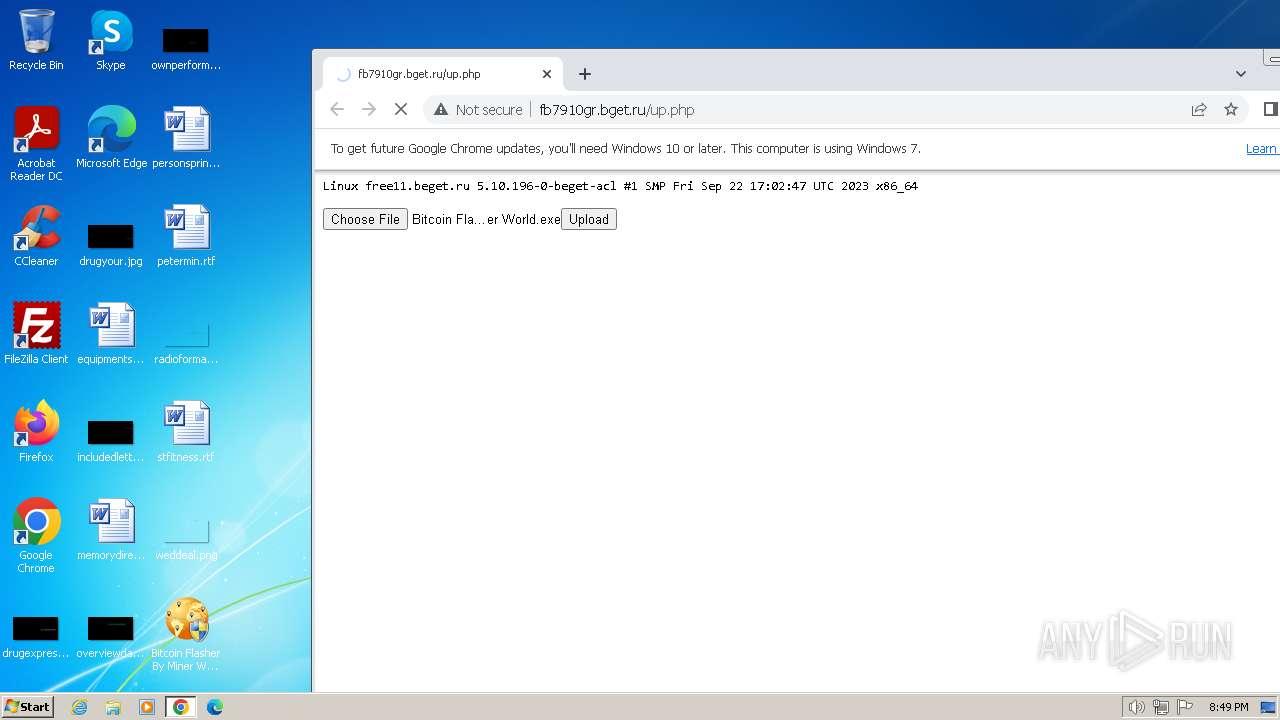Open Acrobat Reader DC shortcut
Image resolution: width=1280 pixels, height=720 pixels.
[x=36, y=143]
